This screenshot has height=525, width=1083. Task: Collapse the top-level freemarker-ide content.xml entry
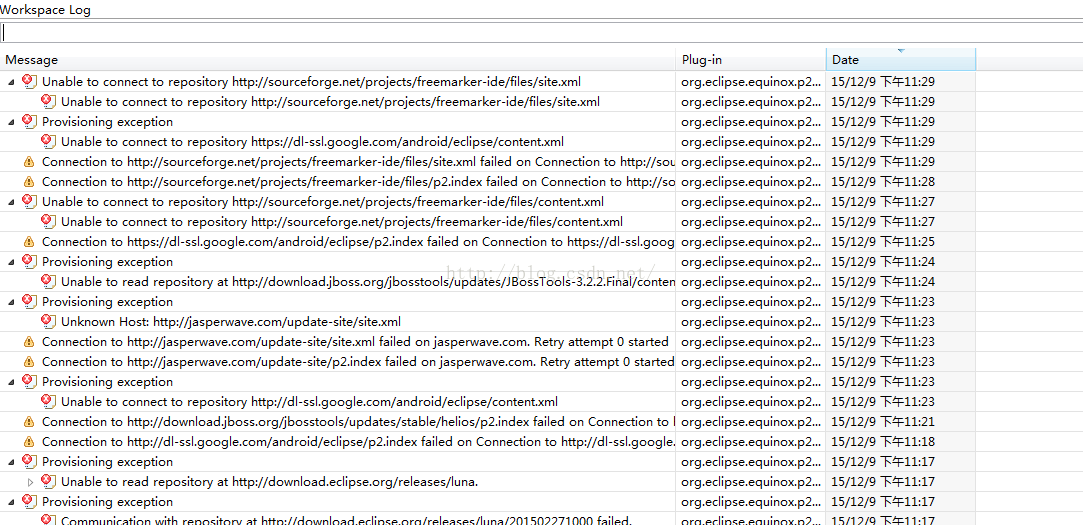[x=11, y=202]
